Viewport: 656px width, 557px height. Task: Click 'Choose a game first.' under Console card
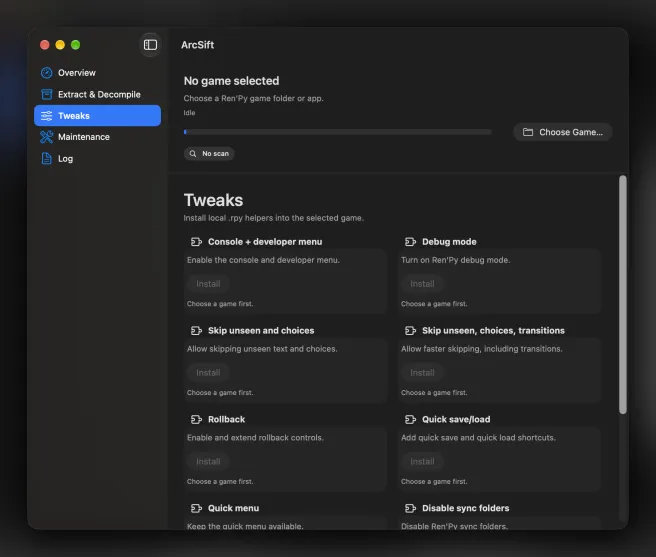[220, 304]
